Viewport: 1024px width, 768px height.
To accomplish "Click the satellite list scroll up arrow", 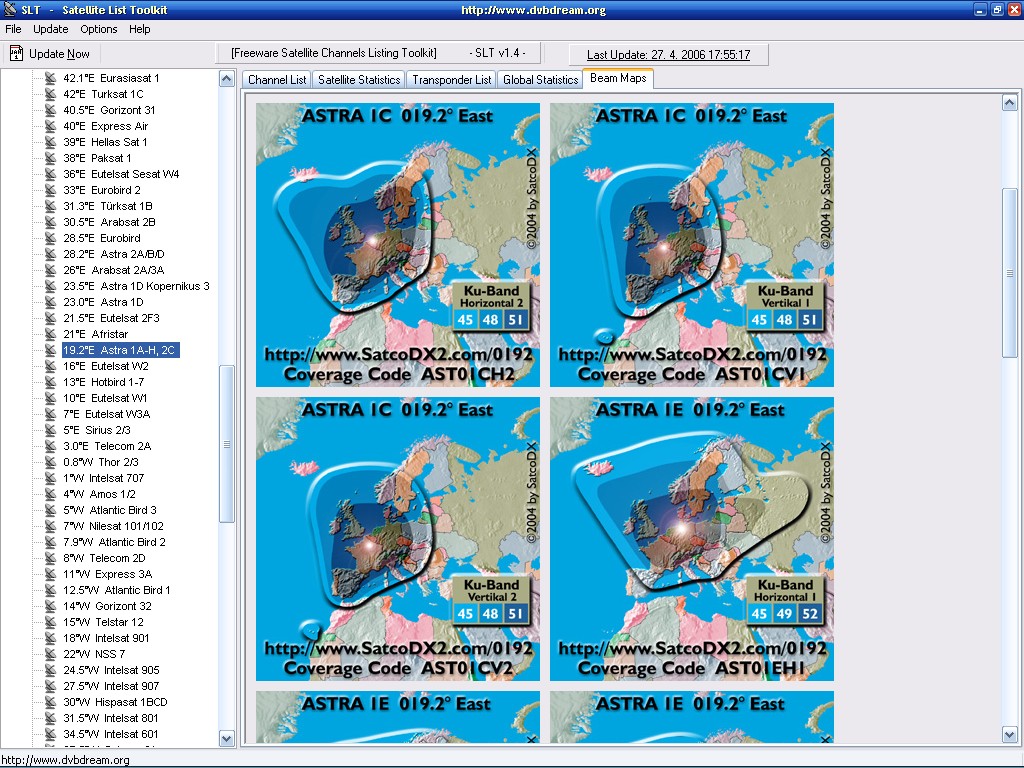I will click(227, 79).
